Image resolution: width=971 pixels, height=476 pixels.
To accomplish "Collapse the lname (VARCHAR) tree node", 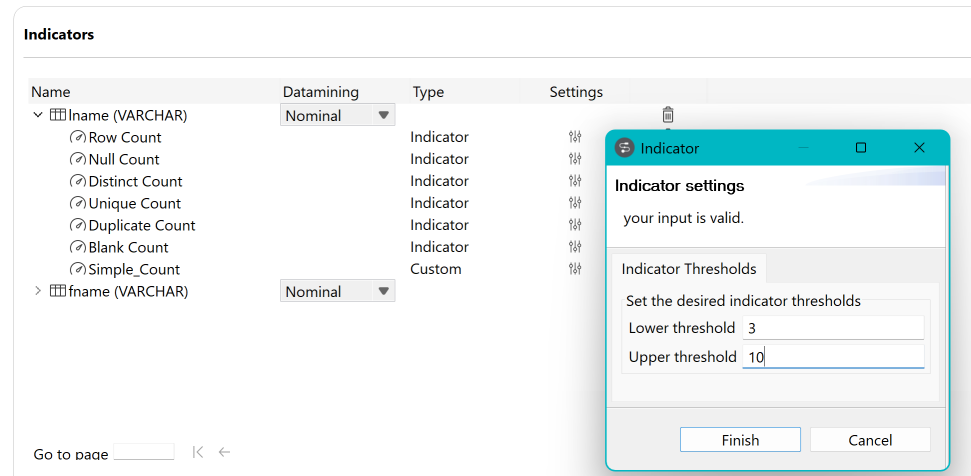I will (x=38, y=115).
